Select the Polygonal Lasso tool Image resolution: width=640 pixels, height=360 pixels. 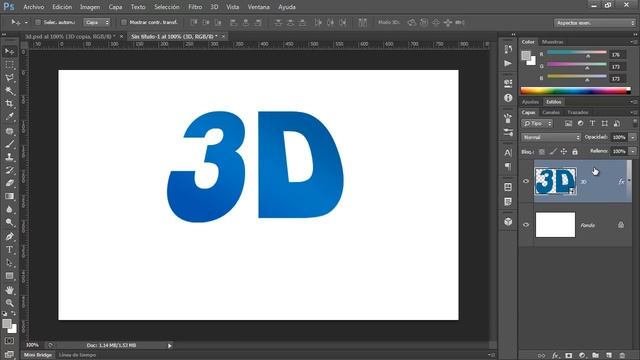coord(9,78)
